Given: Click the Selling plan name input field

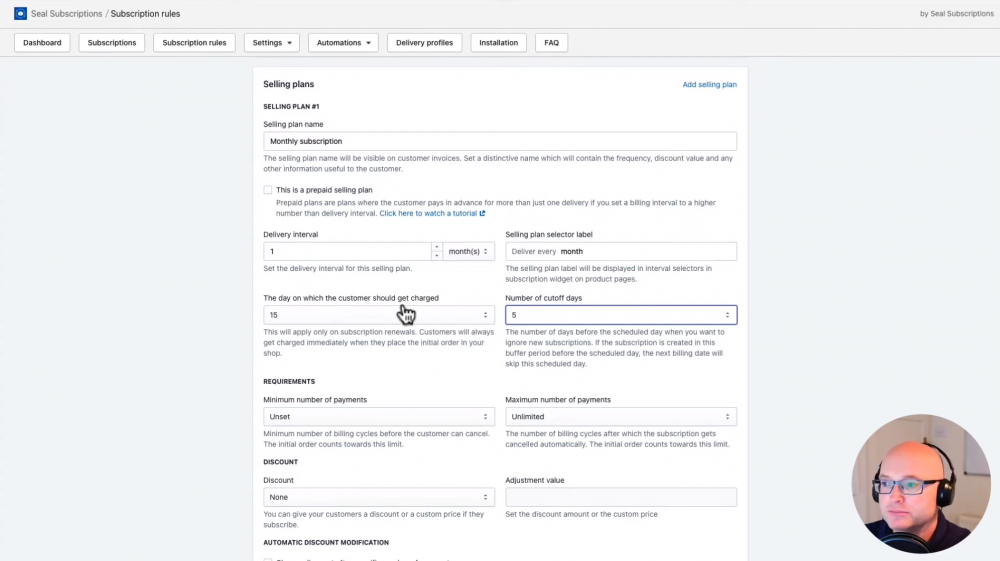Looking at the screenshot, I should pyautogui.click(x=499, y=141).
